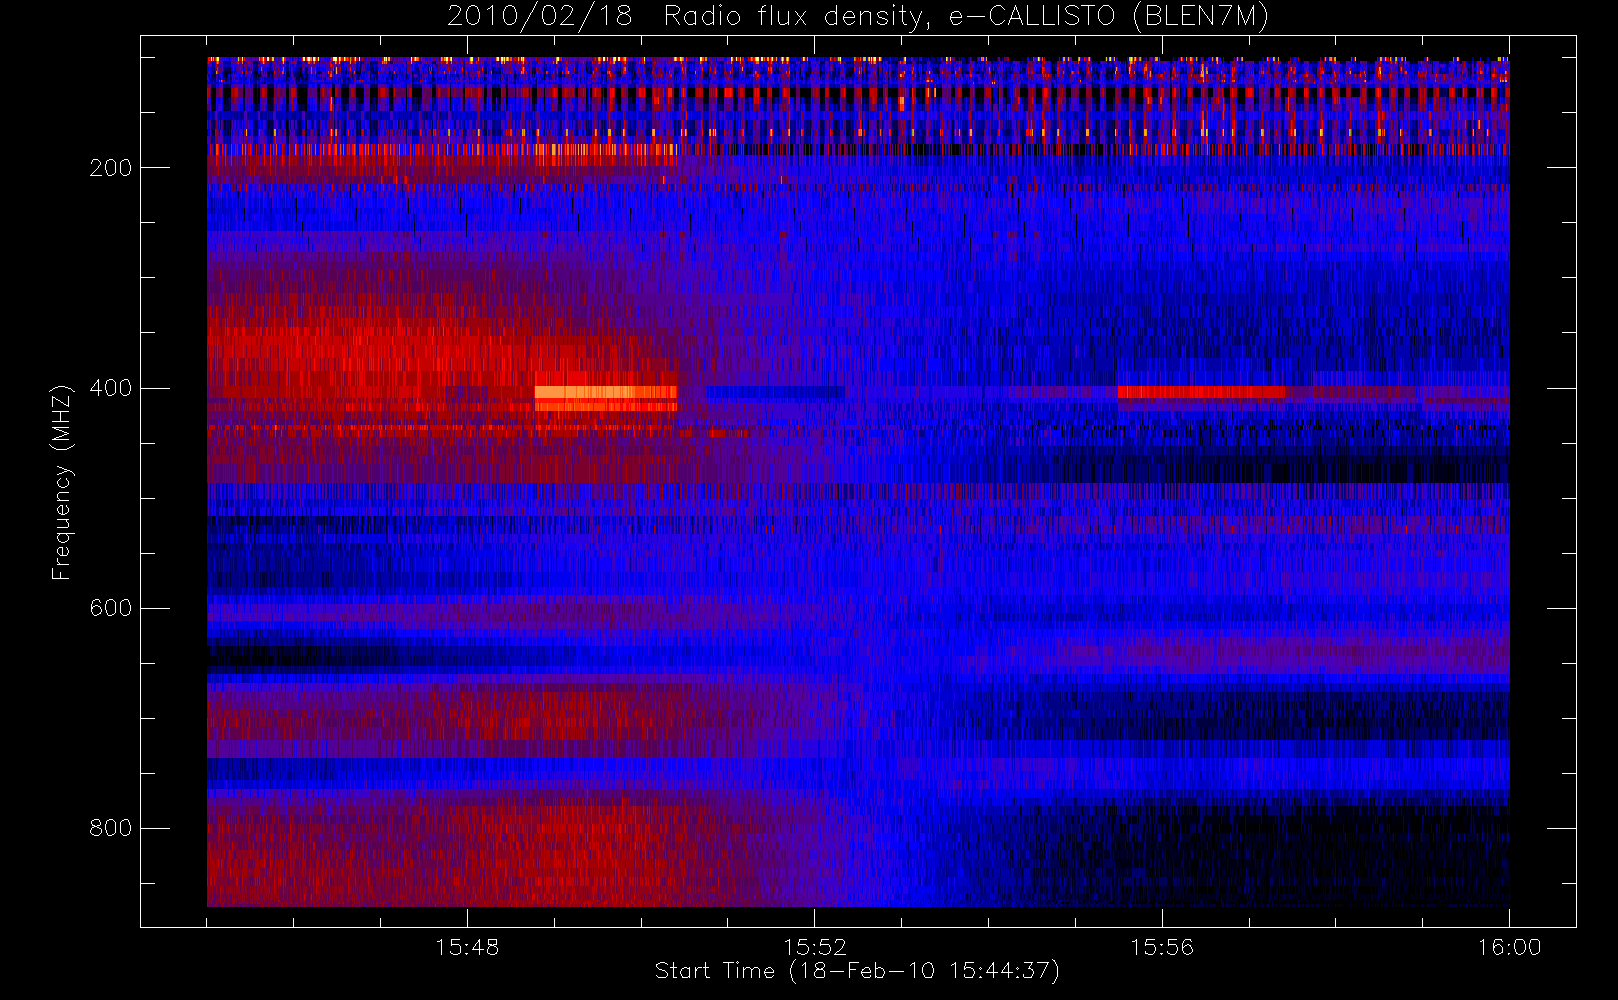Viewport: 1618px width, 1000px height.
Task: Select the 200 frequency tick label
Action: 110,168
